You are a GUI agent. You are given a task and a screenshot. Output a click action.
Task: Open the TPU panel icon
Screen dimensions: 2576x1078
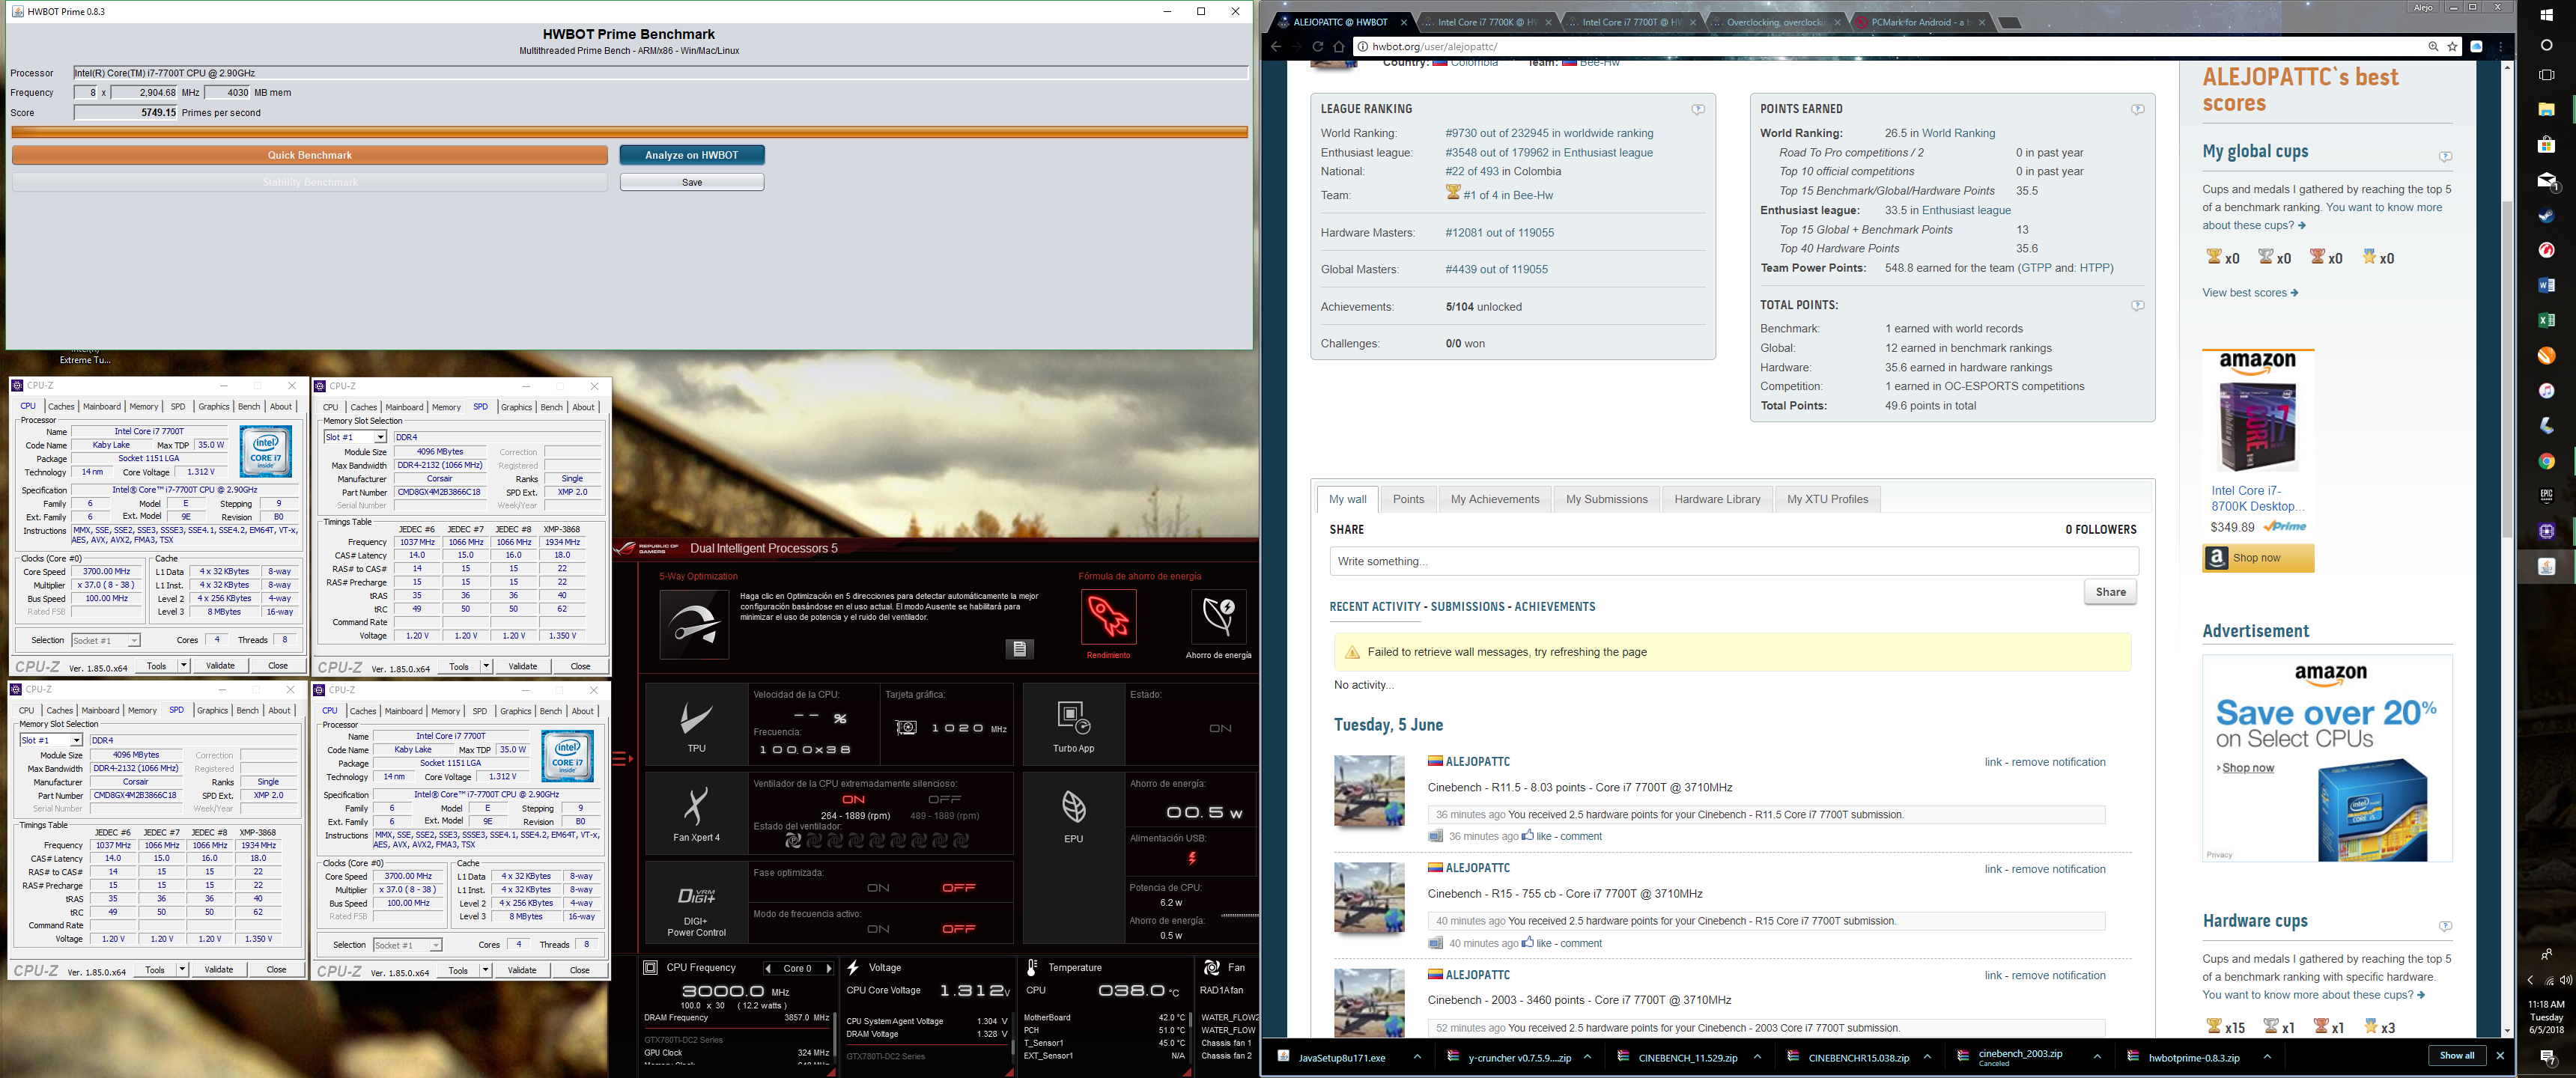coord(696,718)
